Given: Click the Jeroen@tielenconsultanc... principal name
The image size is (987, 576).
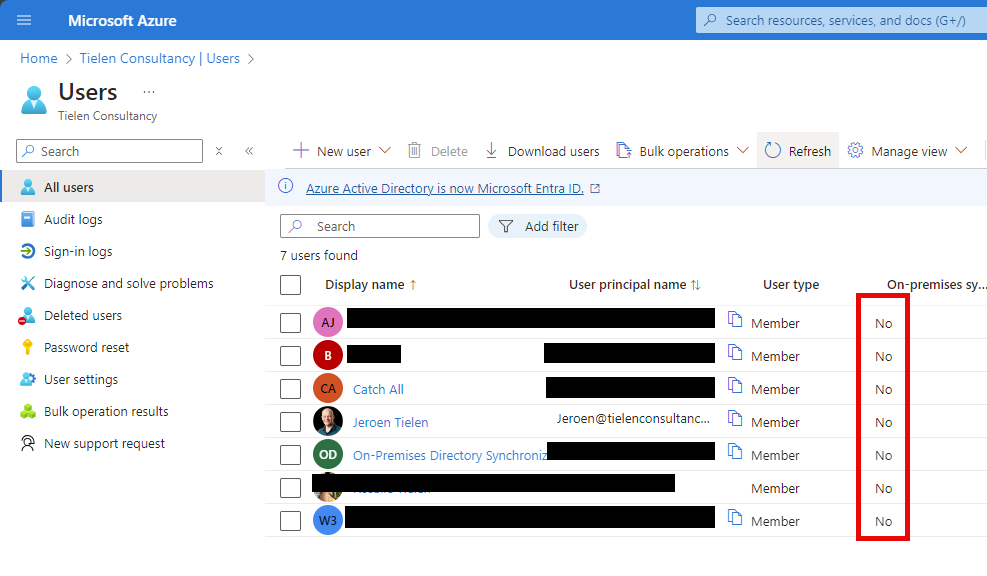Looking at the screenshot, I should (633, 419).
